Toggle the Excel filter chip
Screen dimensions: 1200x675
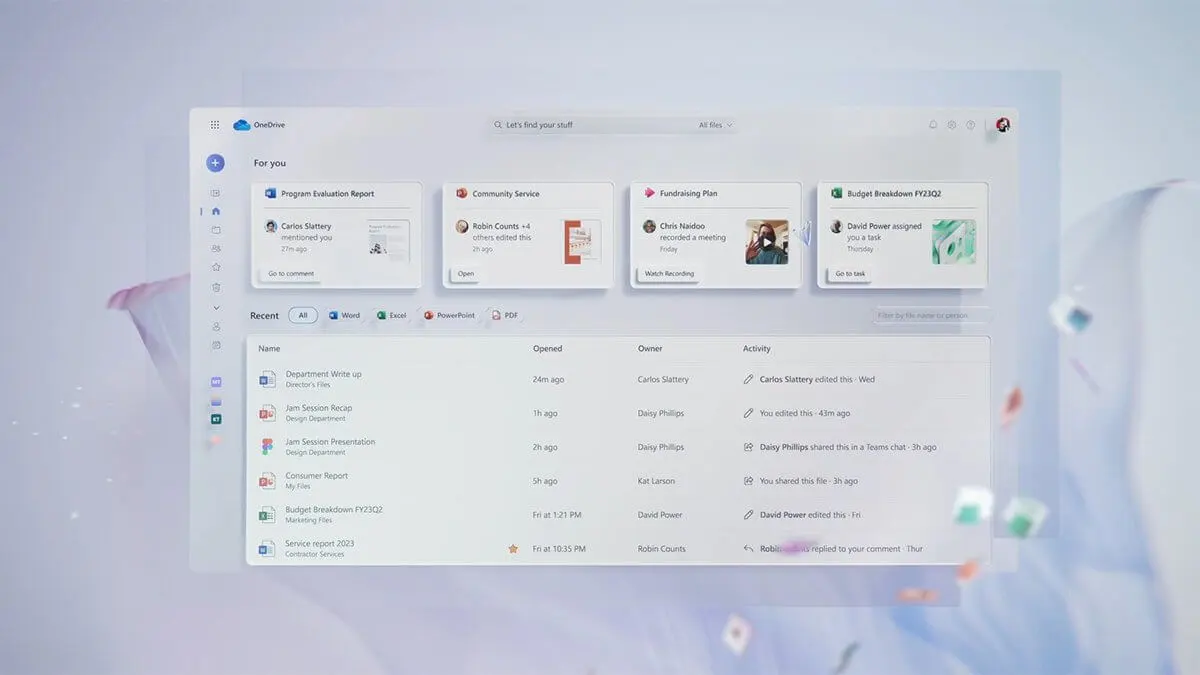(x=390, y=314)
